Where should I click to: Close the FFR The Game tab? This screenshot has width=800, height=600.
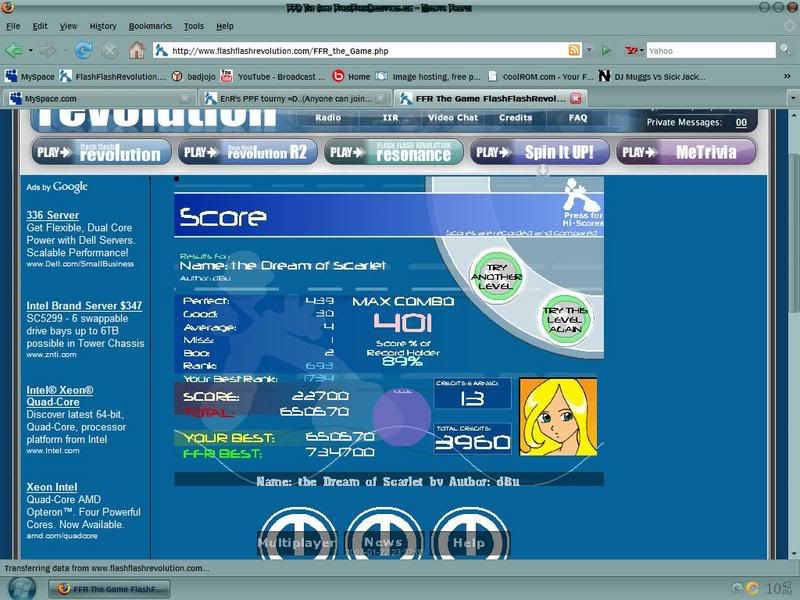(575, 98)
